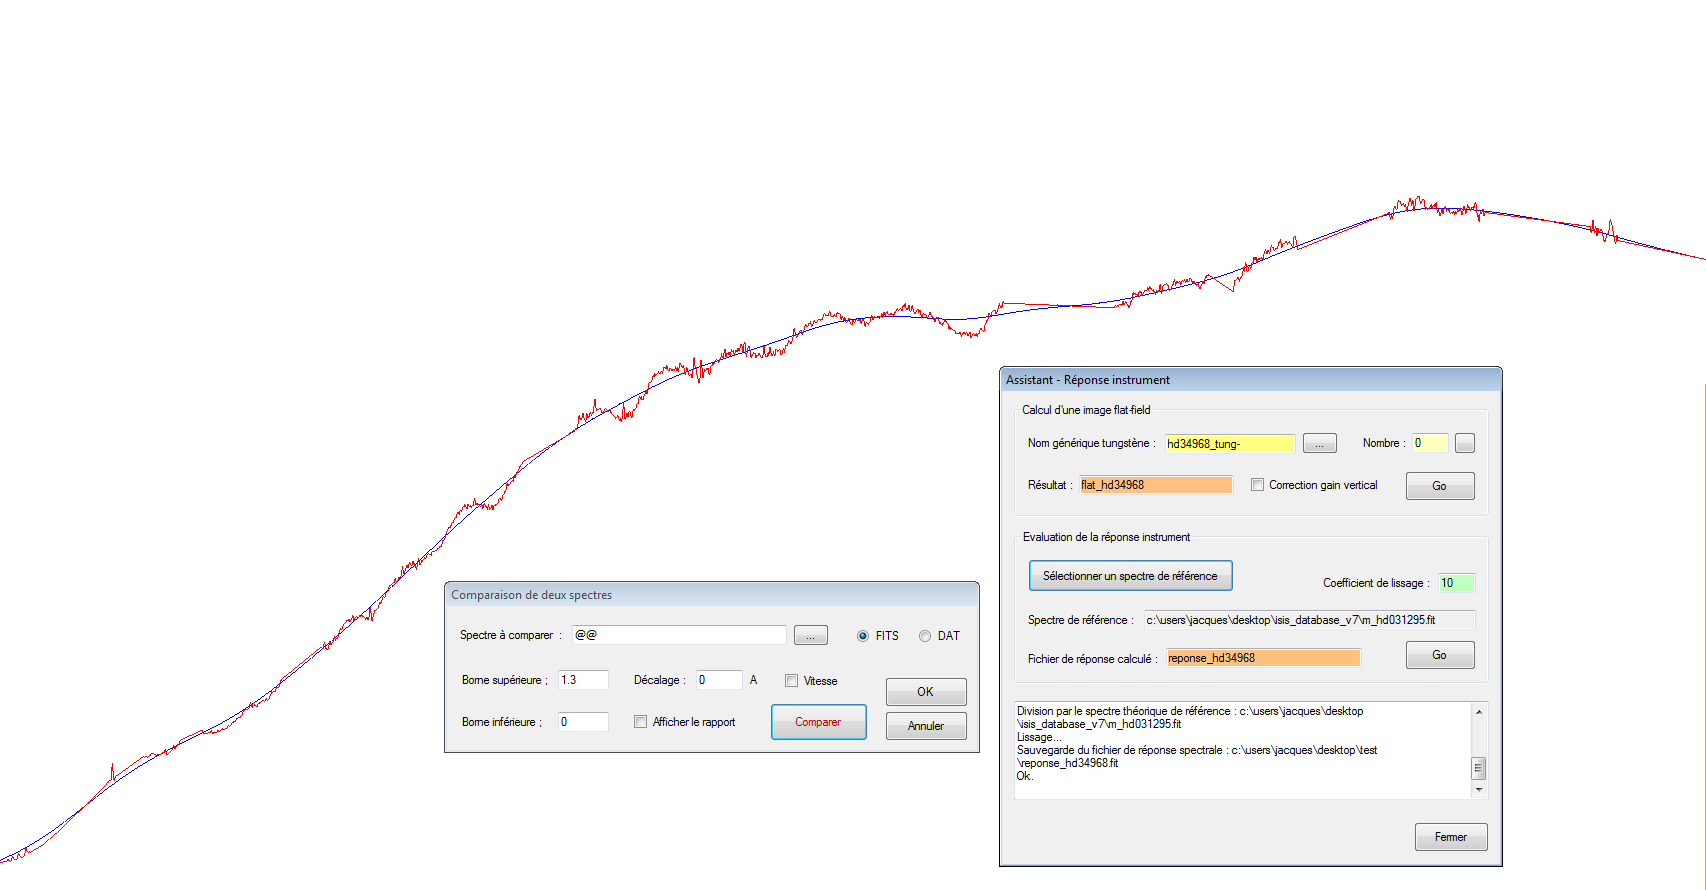Click Annuler to cancel comparison
The image size is (1706, 890).
pos(925,726)
